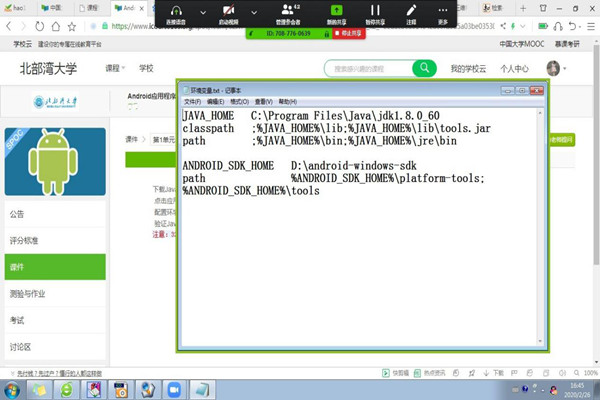This screenshot has height=400, width=600.
Task: Open Notepad 帮助(H) menu
Action: point(287,102)
